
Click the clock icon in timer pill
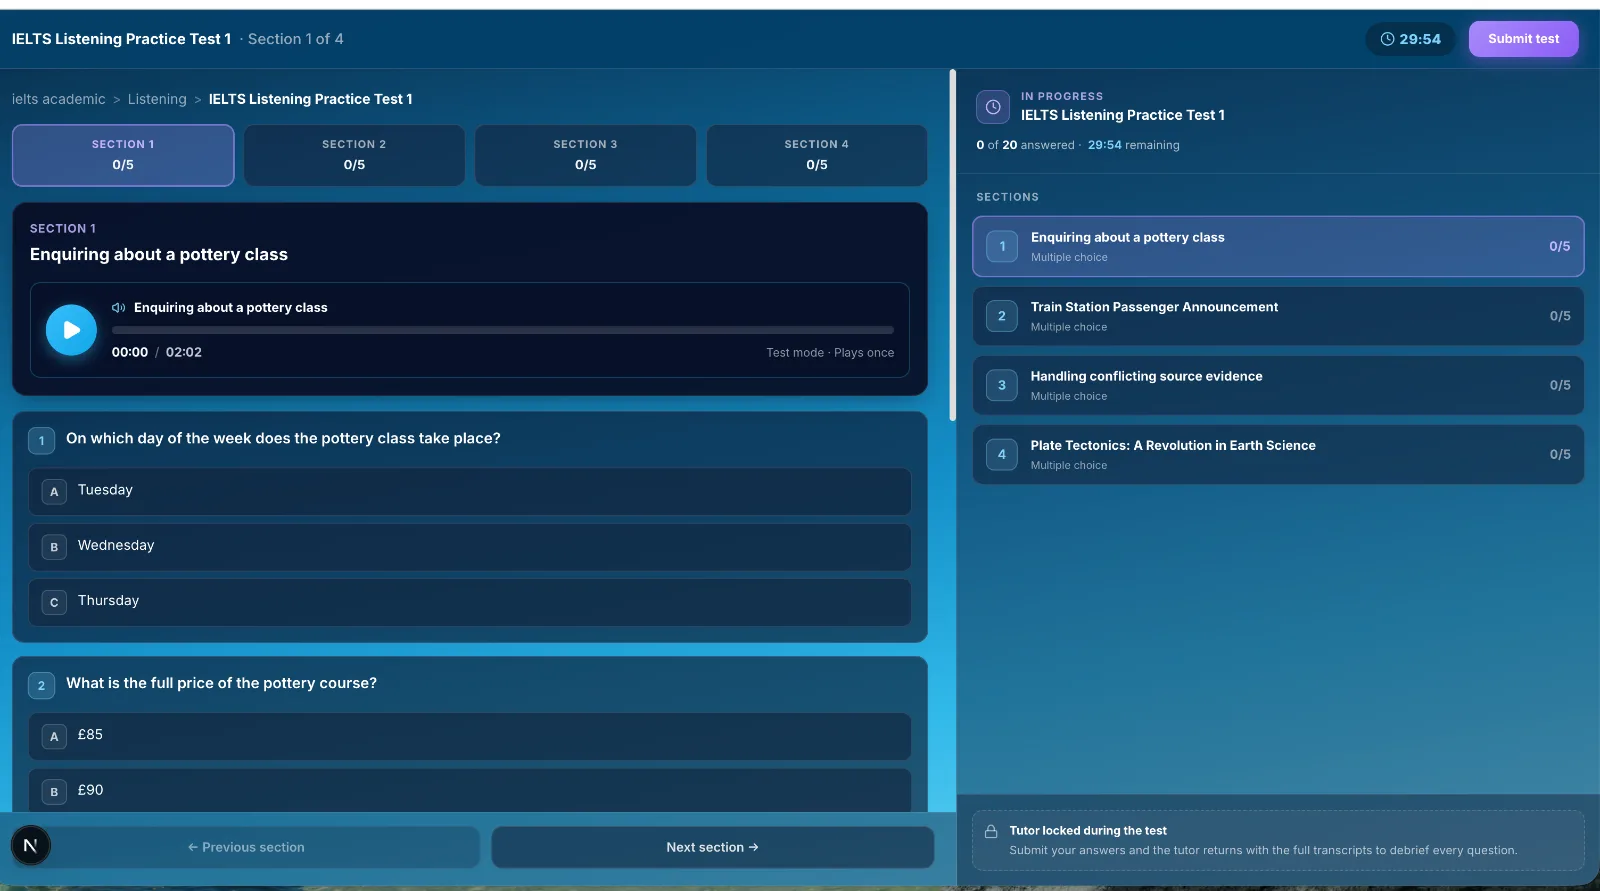pyautogui.click(x=1387, y=39)
